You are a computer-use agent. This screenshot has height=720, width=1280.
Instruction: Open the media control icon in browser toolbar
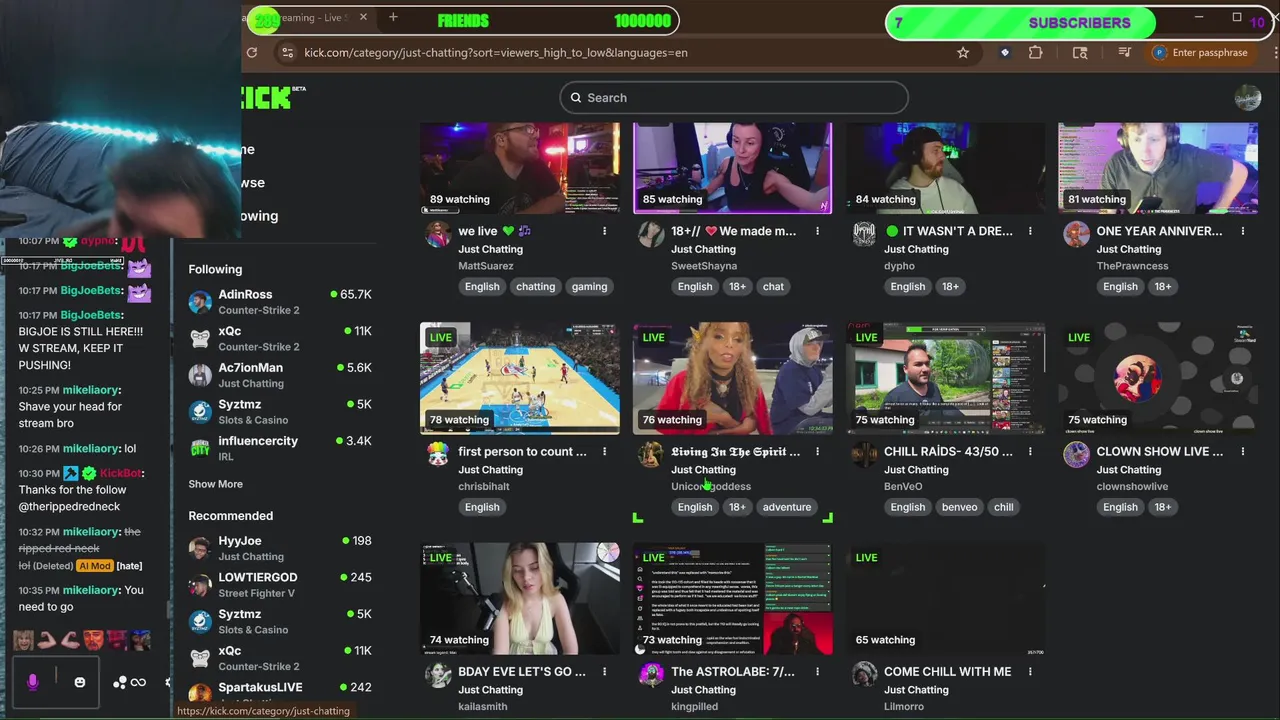(x=1125, y=53)
